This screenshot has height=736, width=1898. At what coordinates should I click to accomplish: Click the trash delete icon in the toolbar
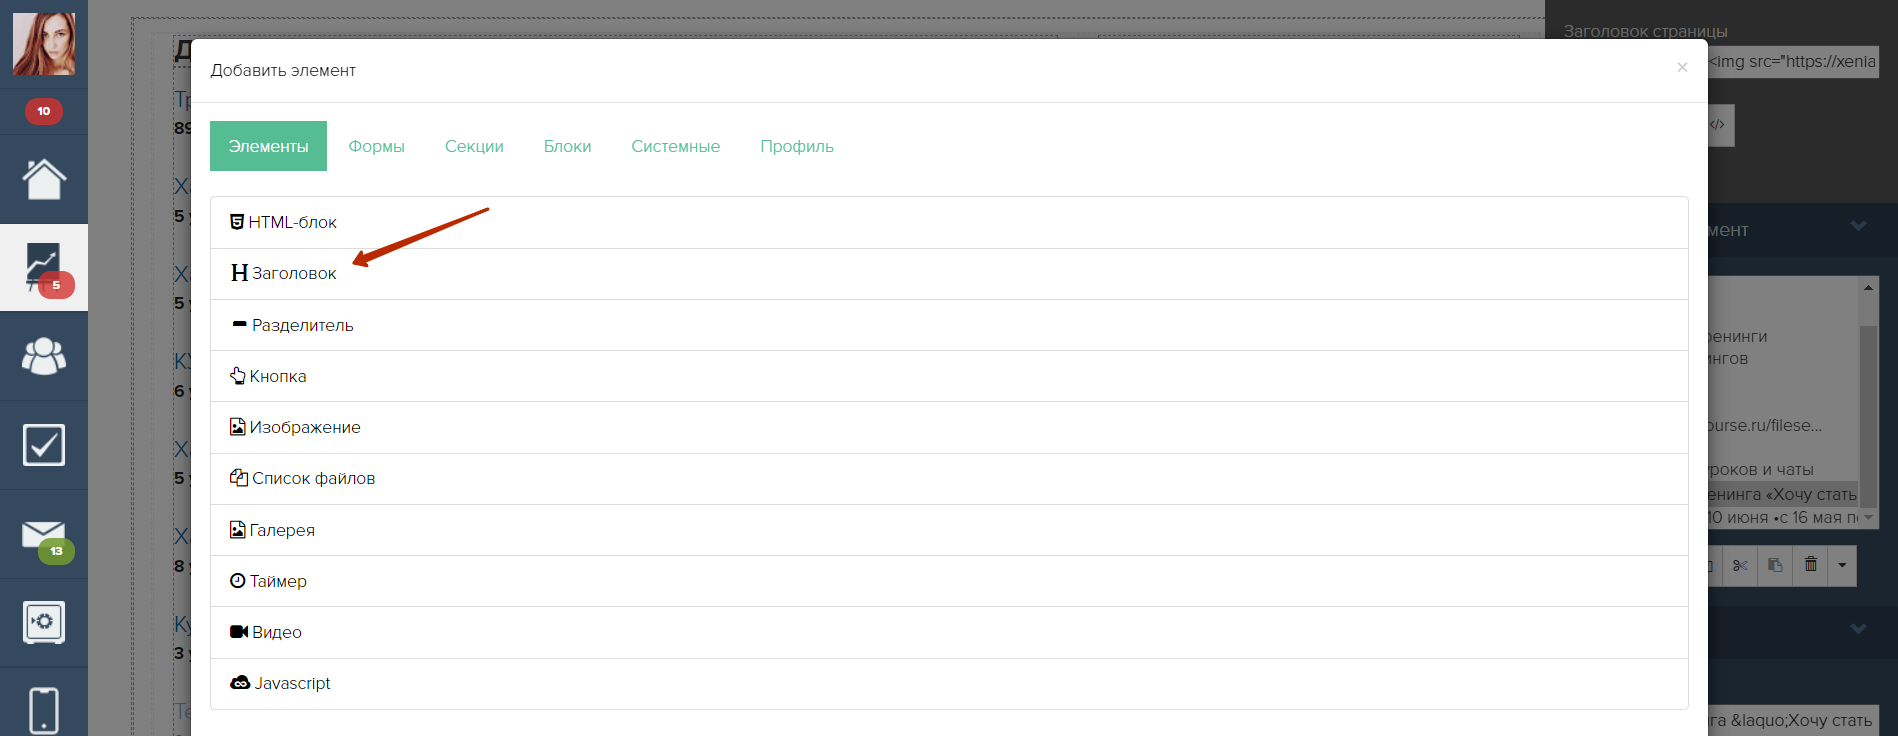click(x=1810, y=565)
